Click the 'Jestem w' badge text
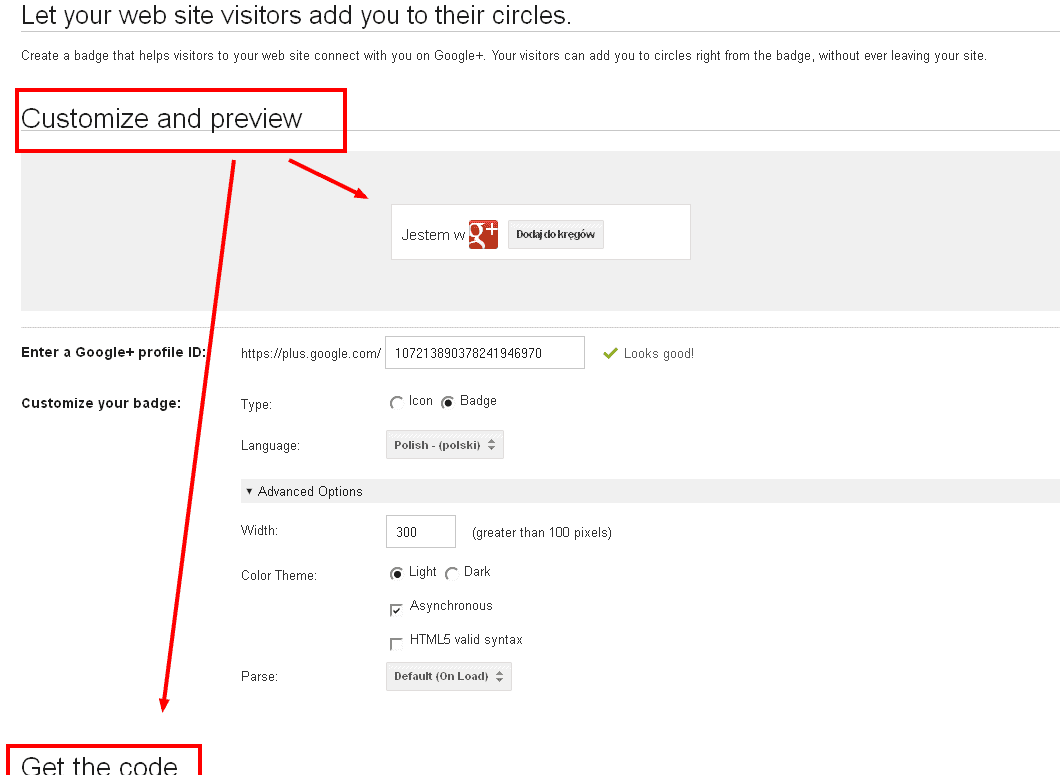This screenshot has height=775, width=1060. click(433, 235)
